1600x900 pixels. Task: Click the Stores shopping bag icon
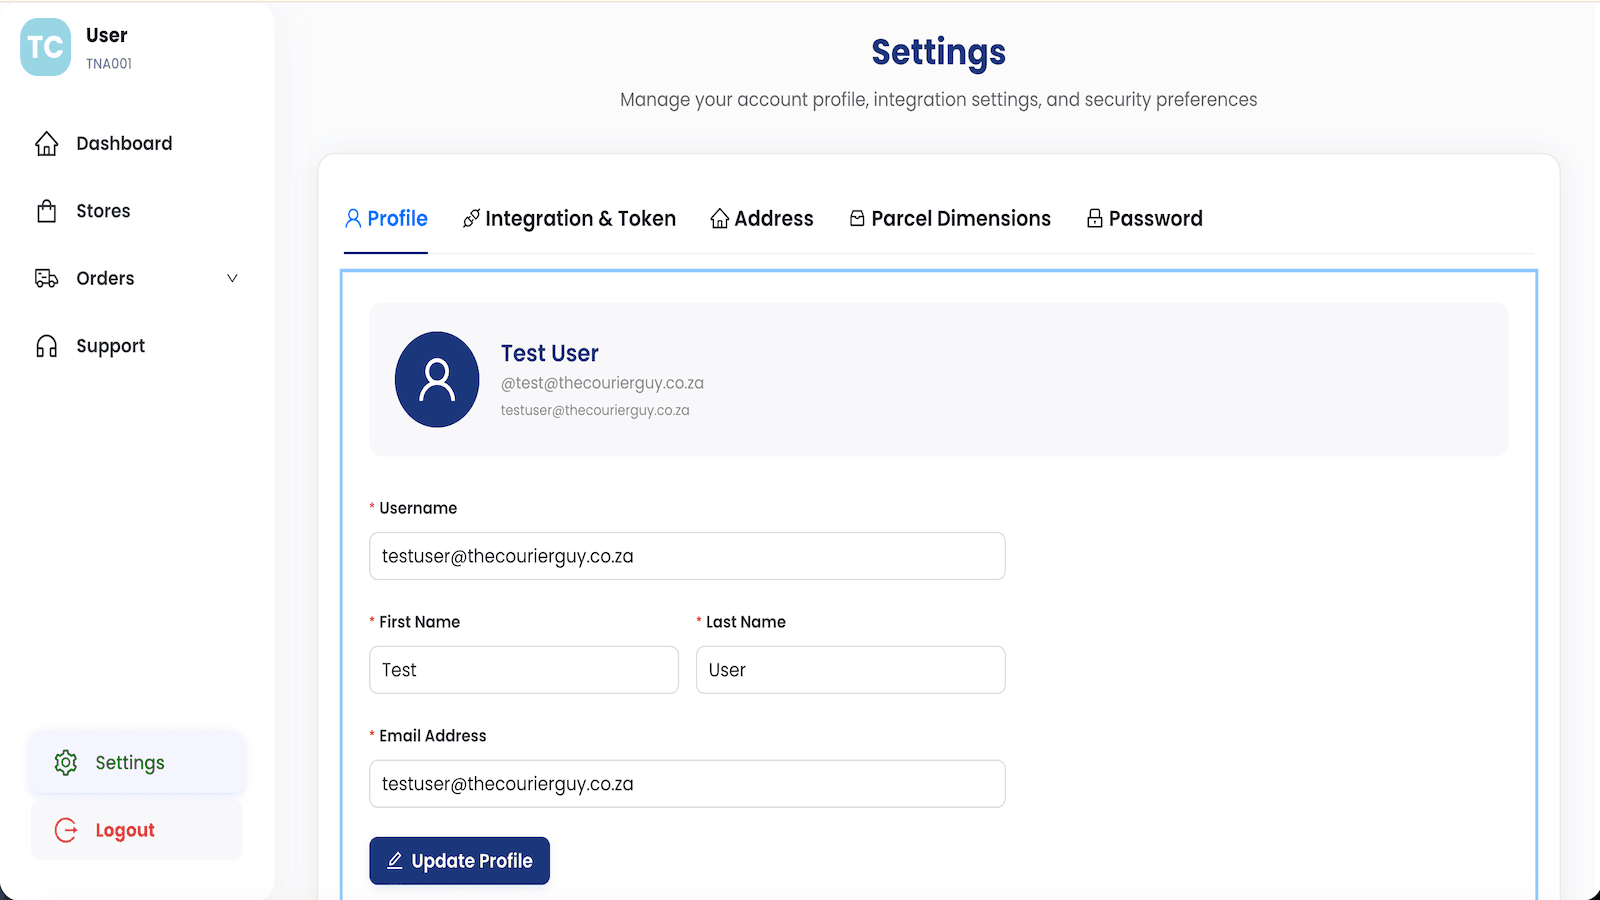pyautogui.click(x=46, y=211)
